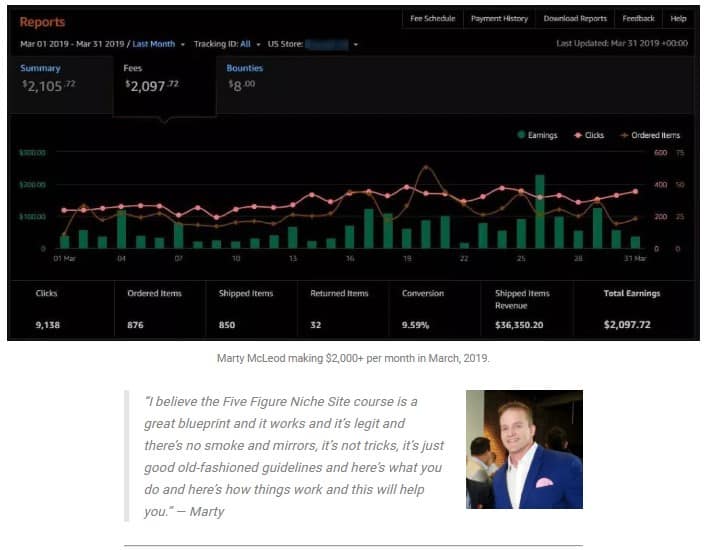Click the Conversion value 9.59%
The image size is (707, 550).
point(415,325)
